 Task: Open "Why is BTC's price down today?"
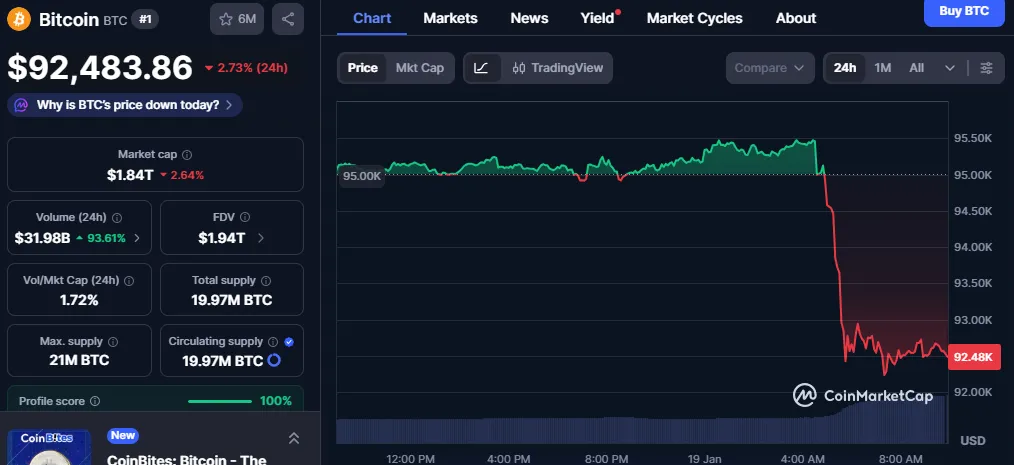(x=125, y=105)
